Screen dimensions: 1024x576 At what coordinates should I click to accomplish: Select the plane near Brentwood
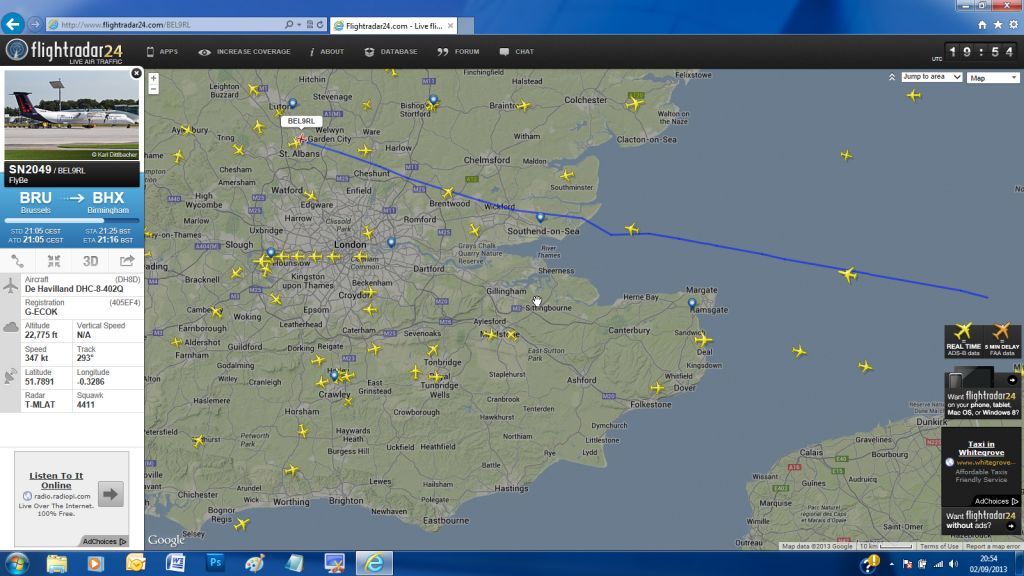point(447,192)
